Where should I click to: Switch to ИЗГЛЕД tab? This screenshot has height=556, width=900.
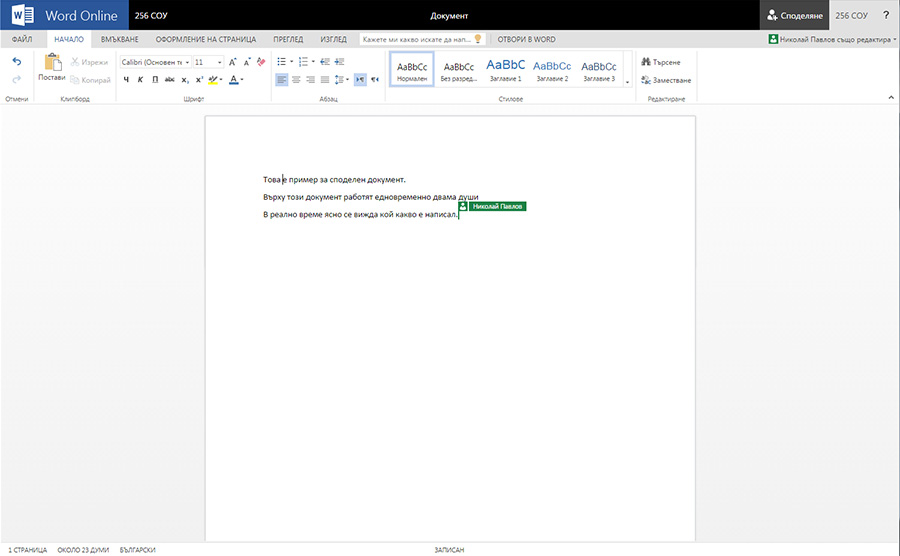[x=333, y=40]
